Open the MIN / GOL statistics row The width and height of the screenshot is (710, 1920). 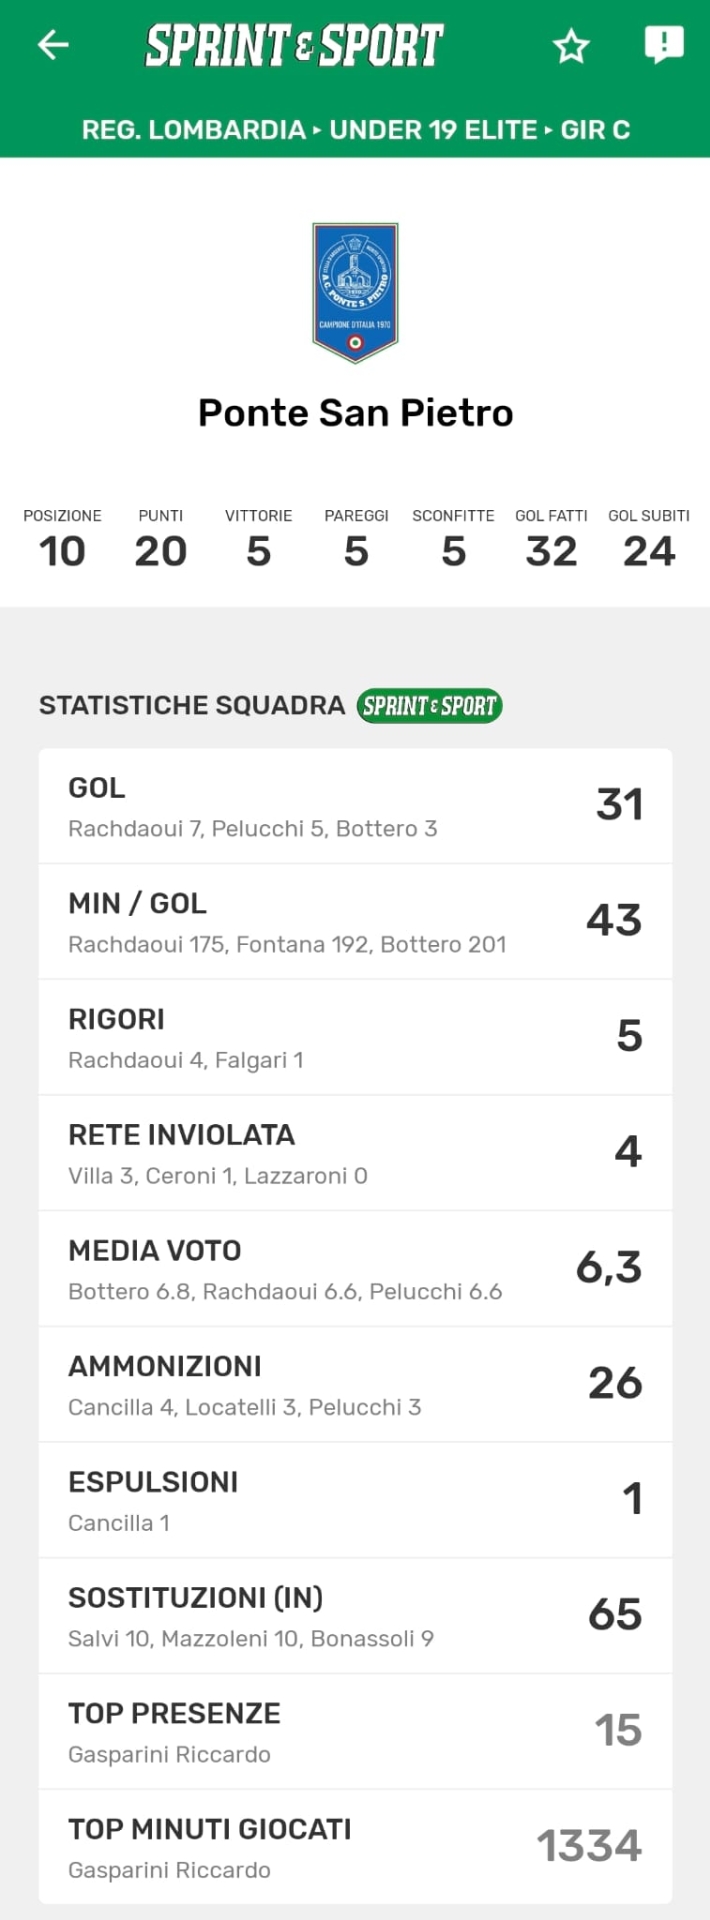(x=355, y=922)
